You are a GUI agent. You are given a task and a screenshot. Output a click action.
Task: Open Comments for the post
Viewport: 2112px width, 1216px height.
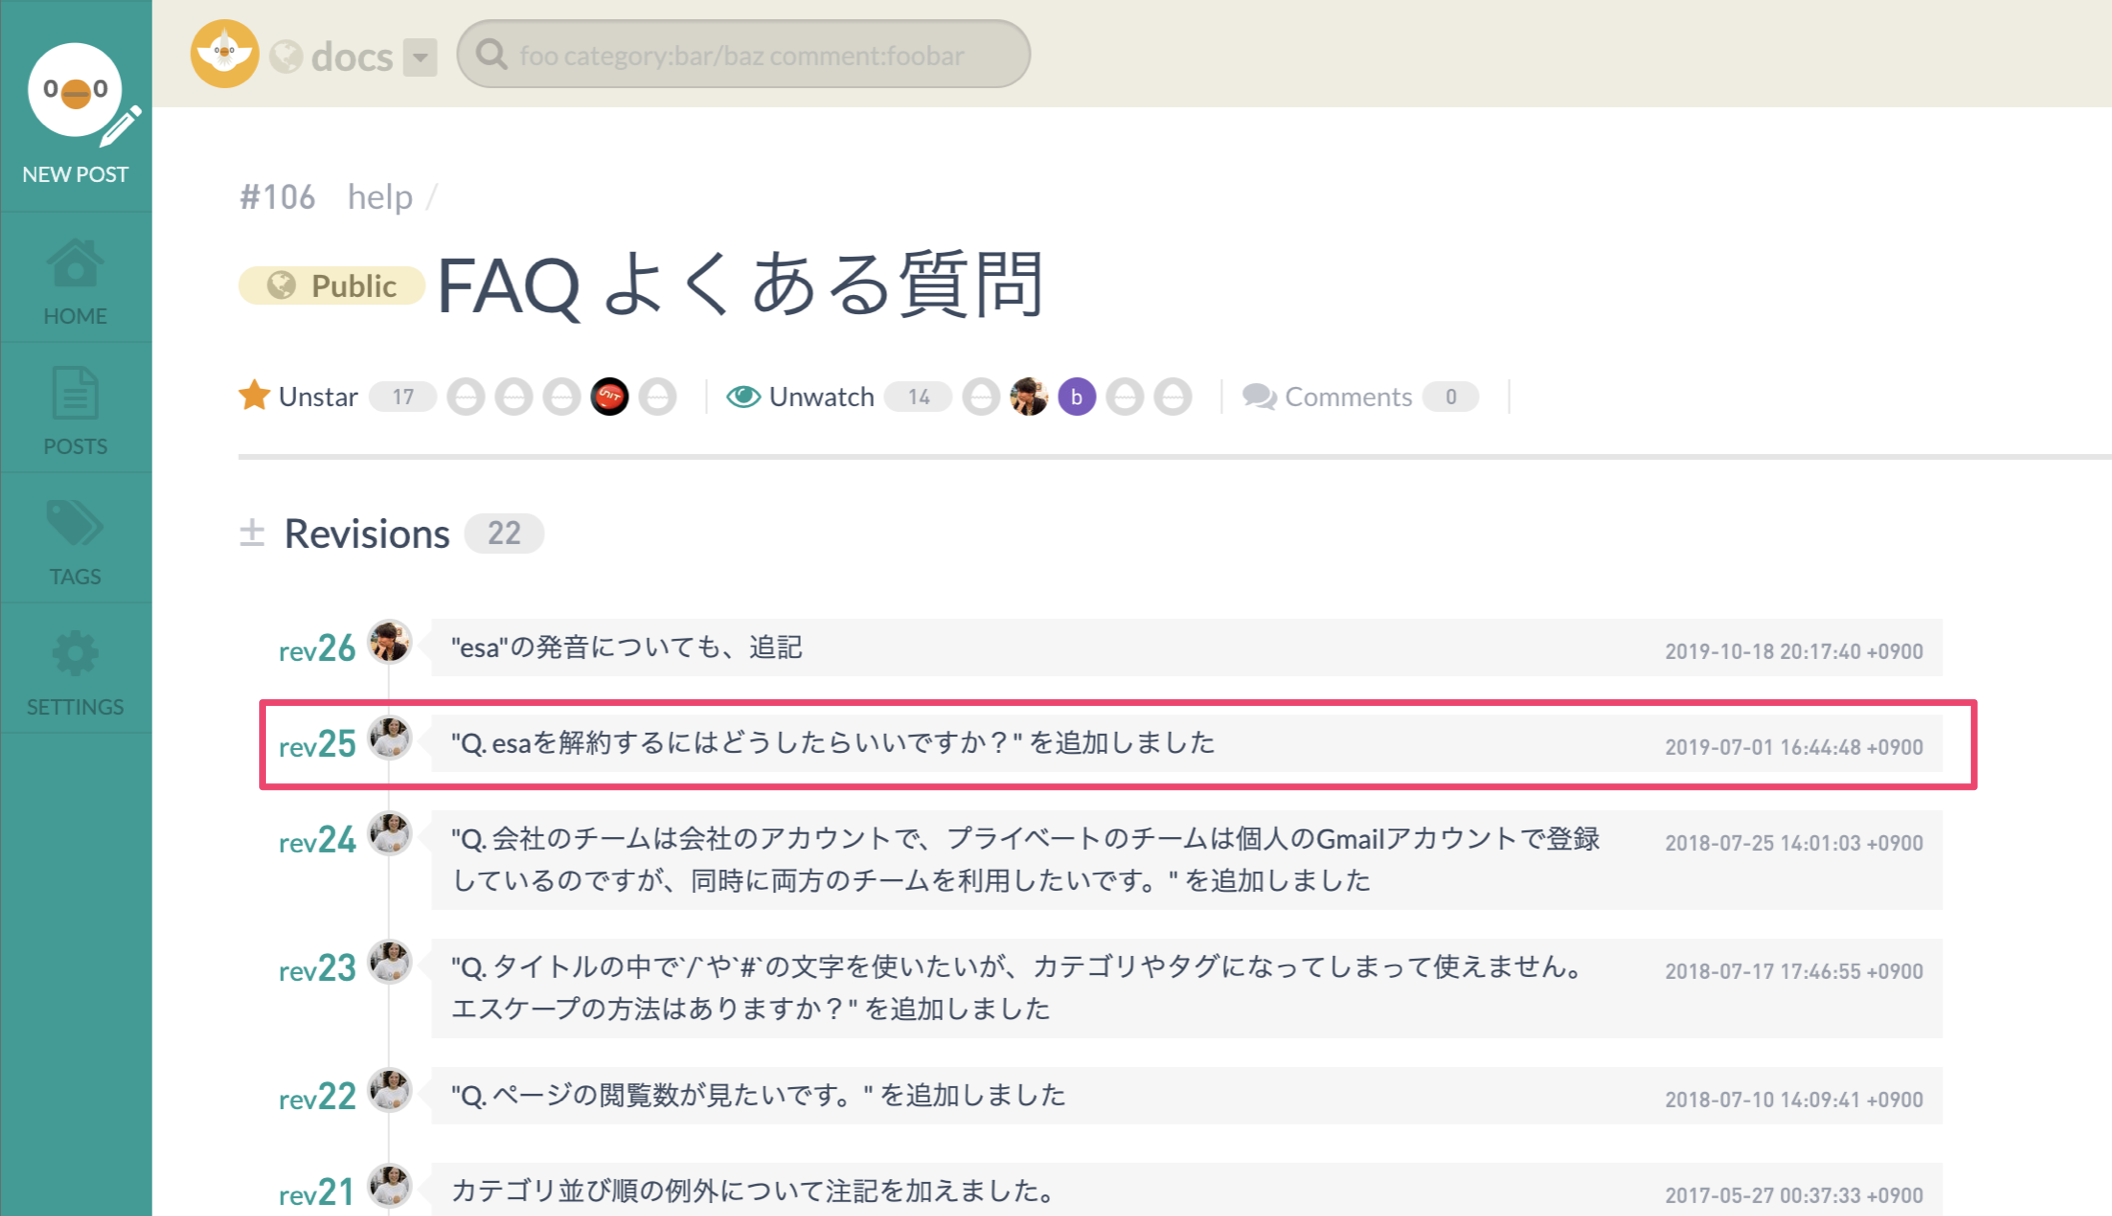(1327, 397)
